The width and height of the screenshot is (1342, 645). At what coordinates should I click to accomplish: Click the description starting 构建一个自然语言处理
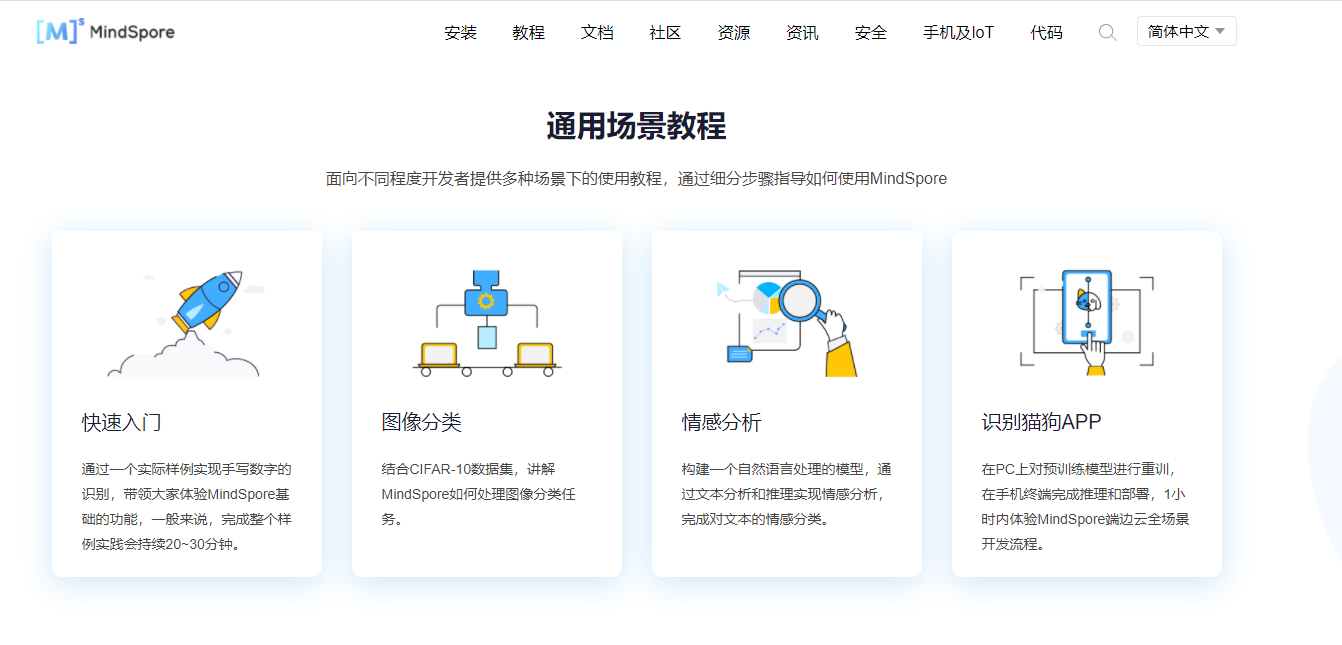pos(787,494)
